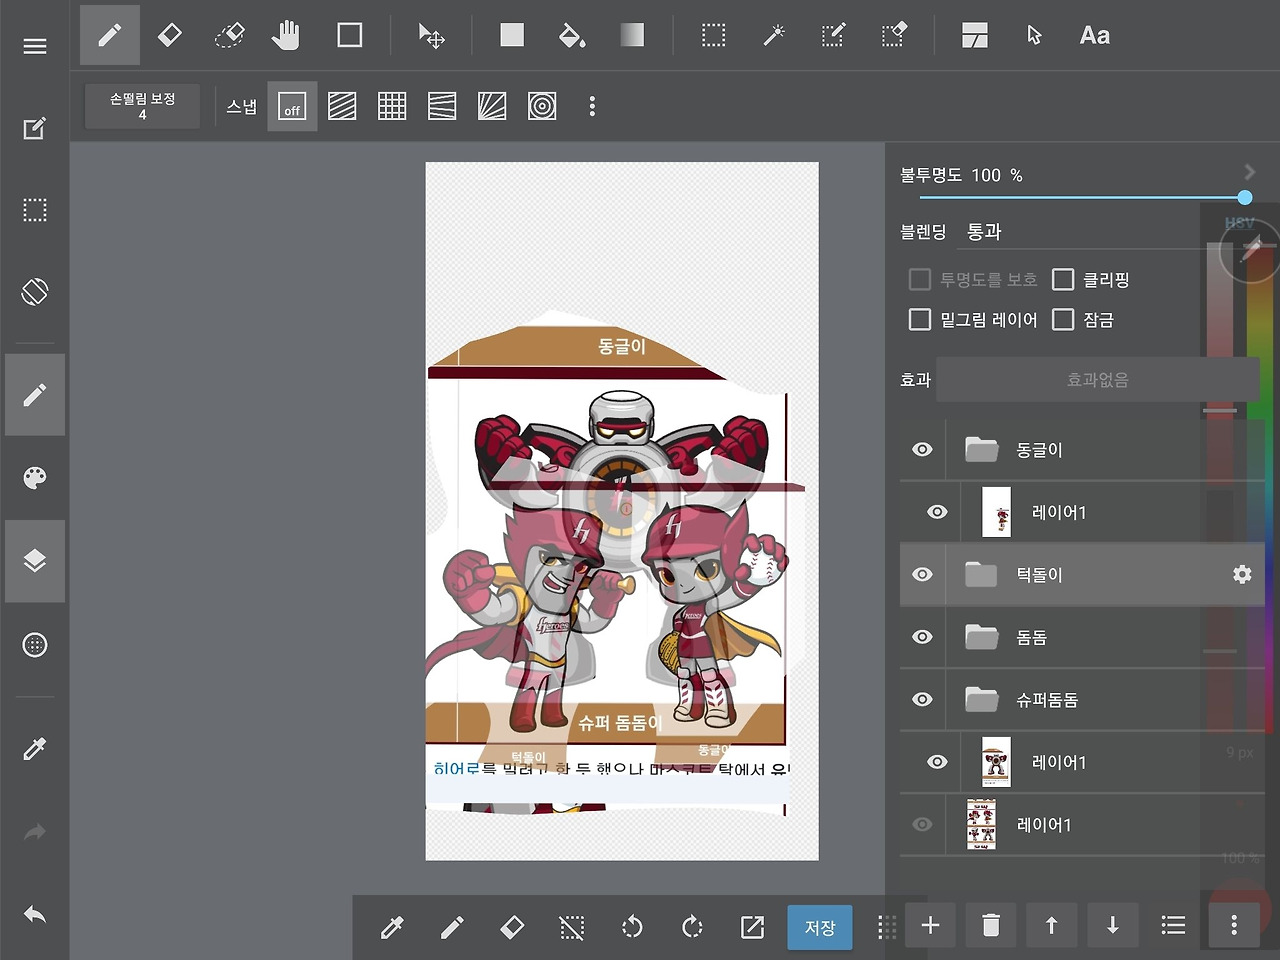This screenshot has height=960, width=1280.
Task: Adjust the 불투명도 opacity slider handle
Action: [1244, 198]
